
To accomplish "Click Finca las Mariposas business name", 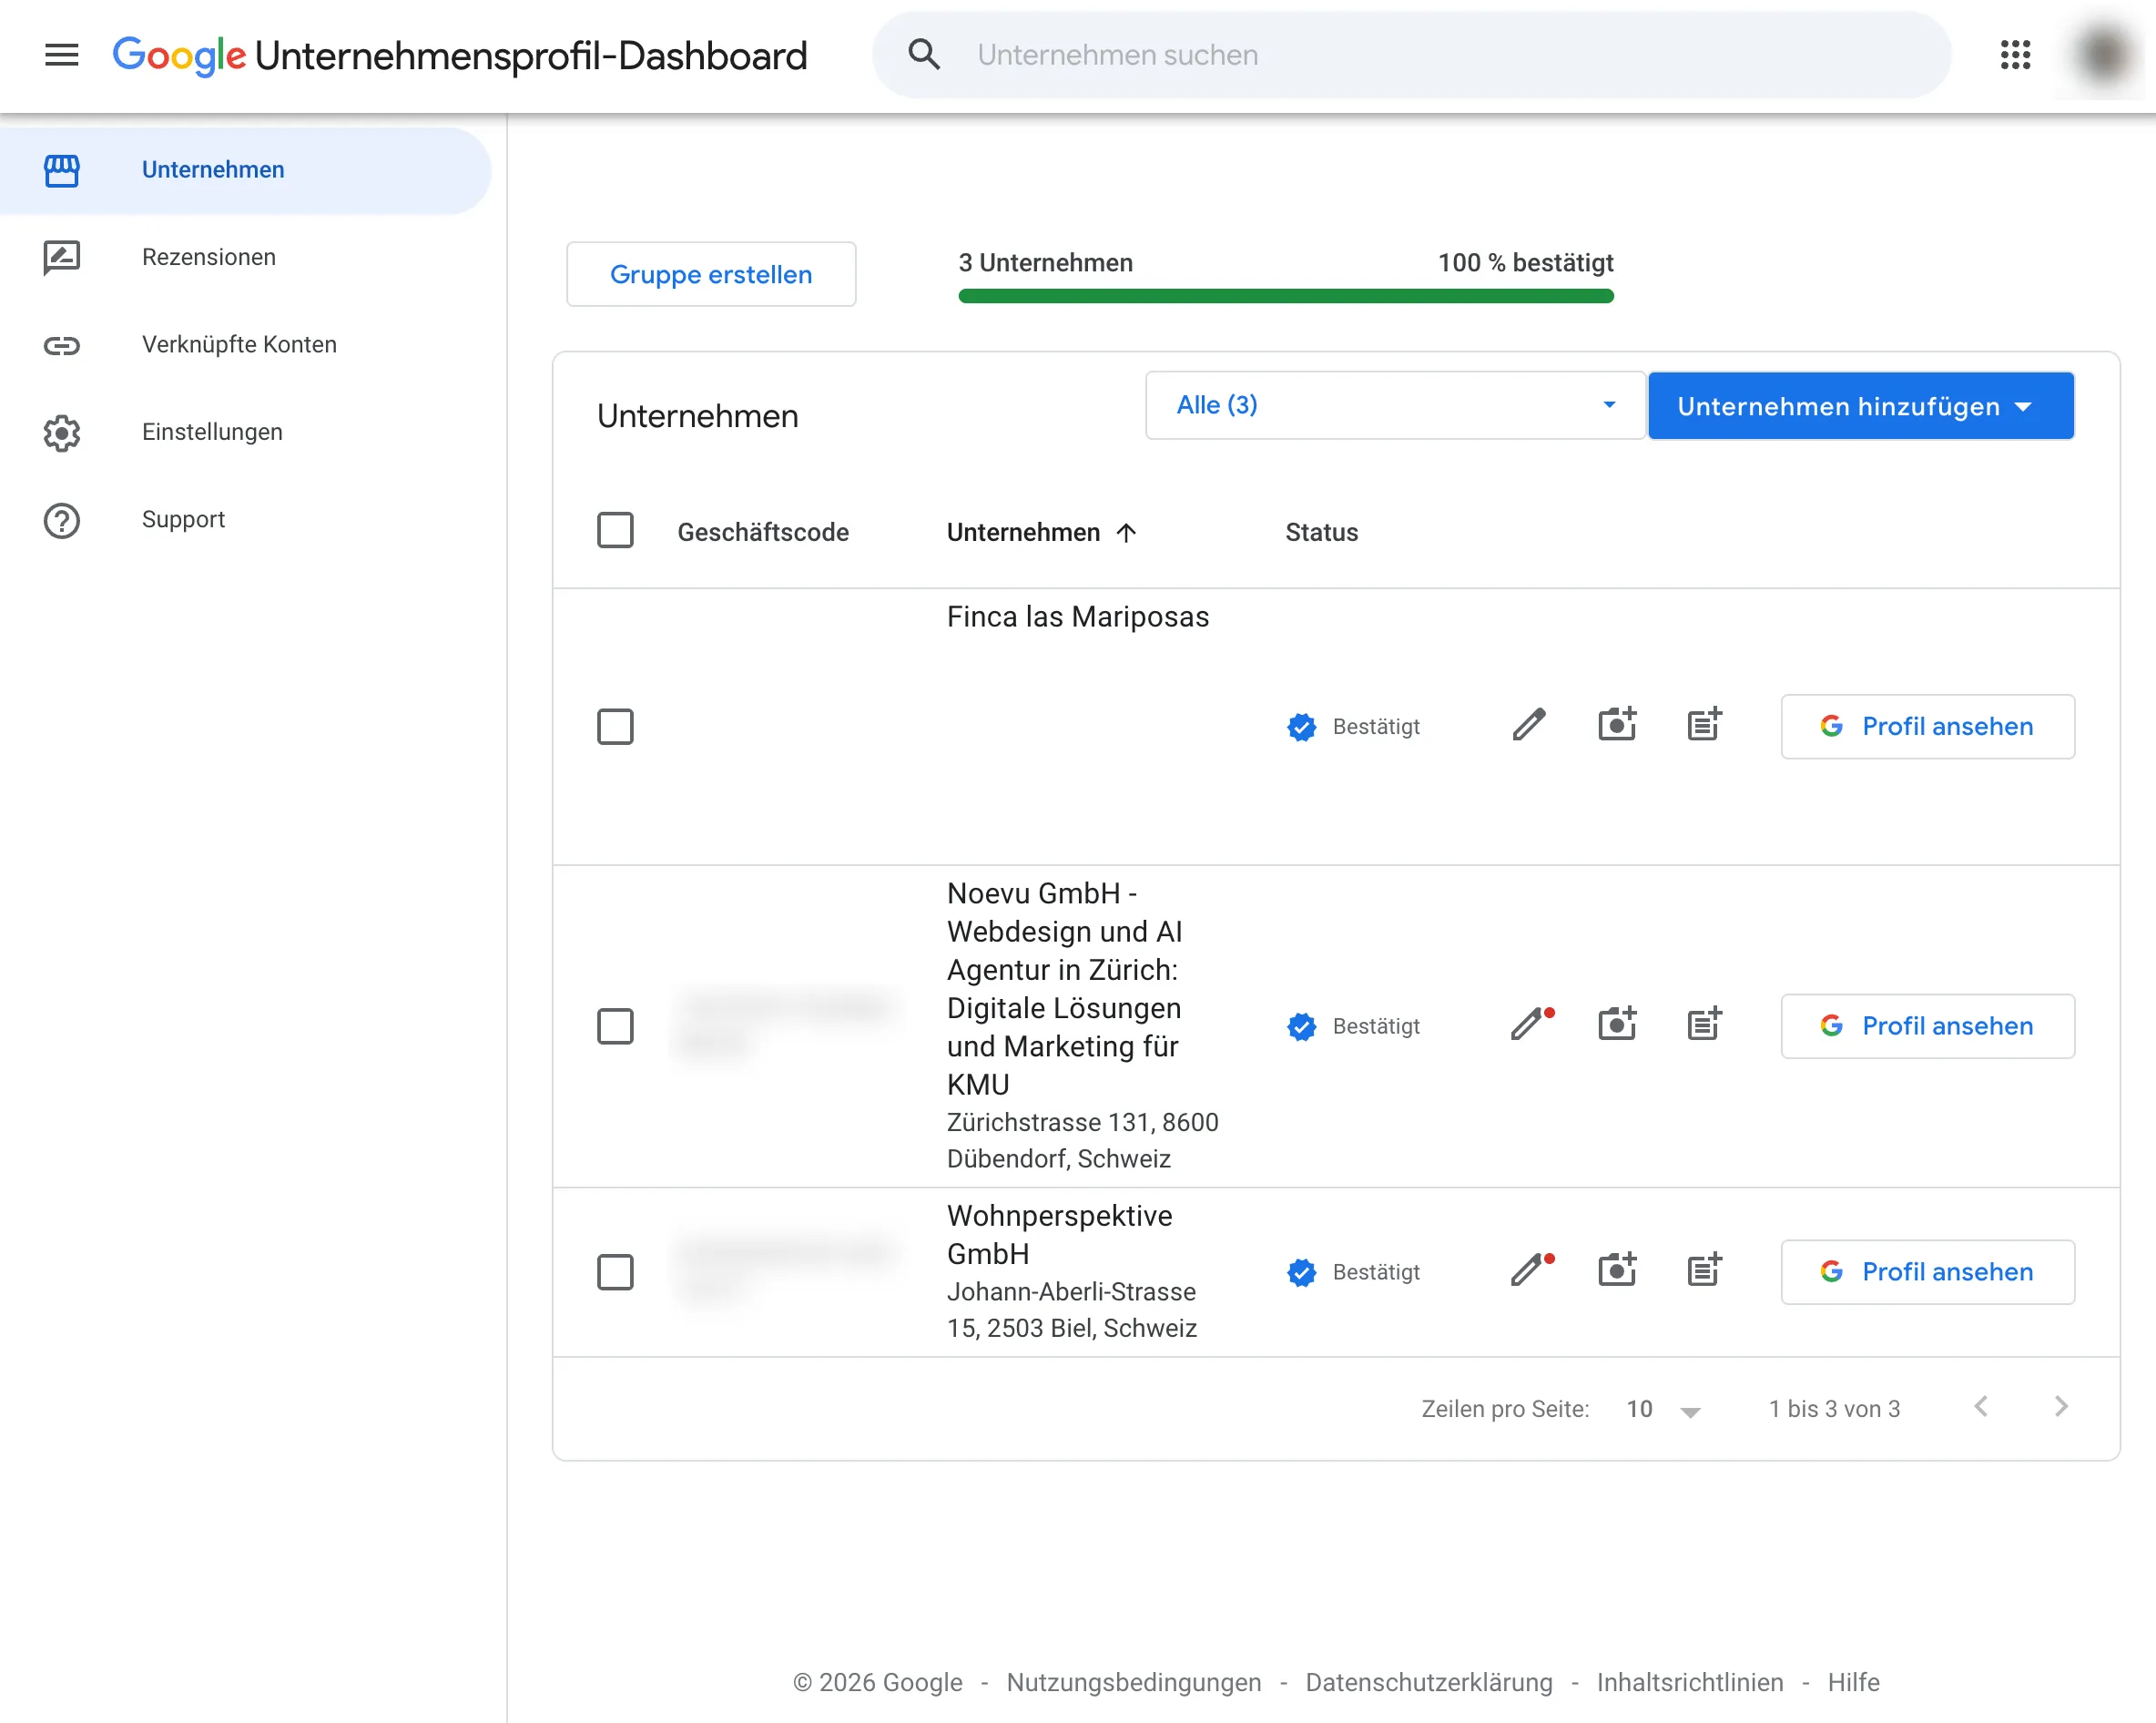I will [1078, 617].
